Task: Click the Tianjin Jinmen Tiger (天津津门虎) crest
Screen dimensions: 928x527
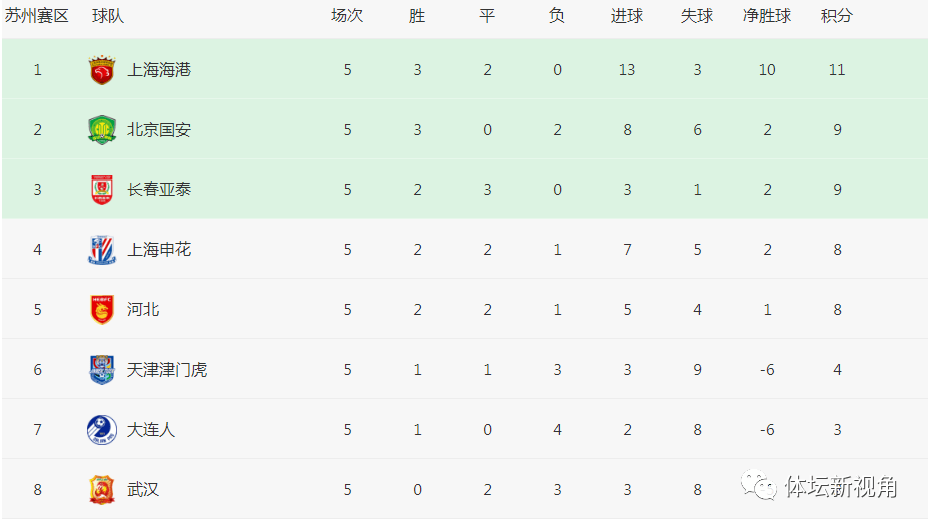Action: (x=101, y=370)
